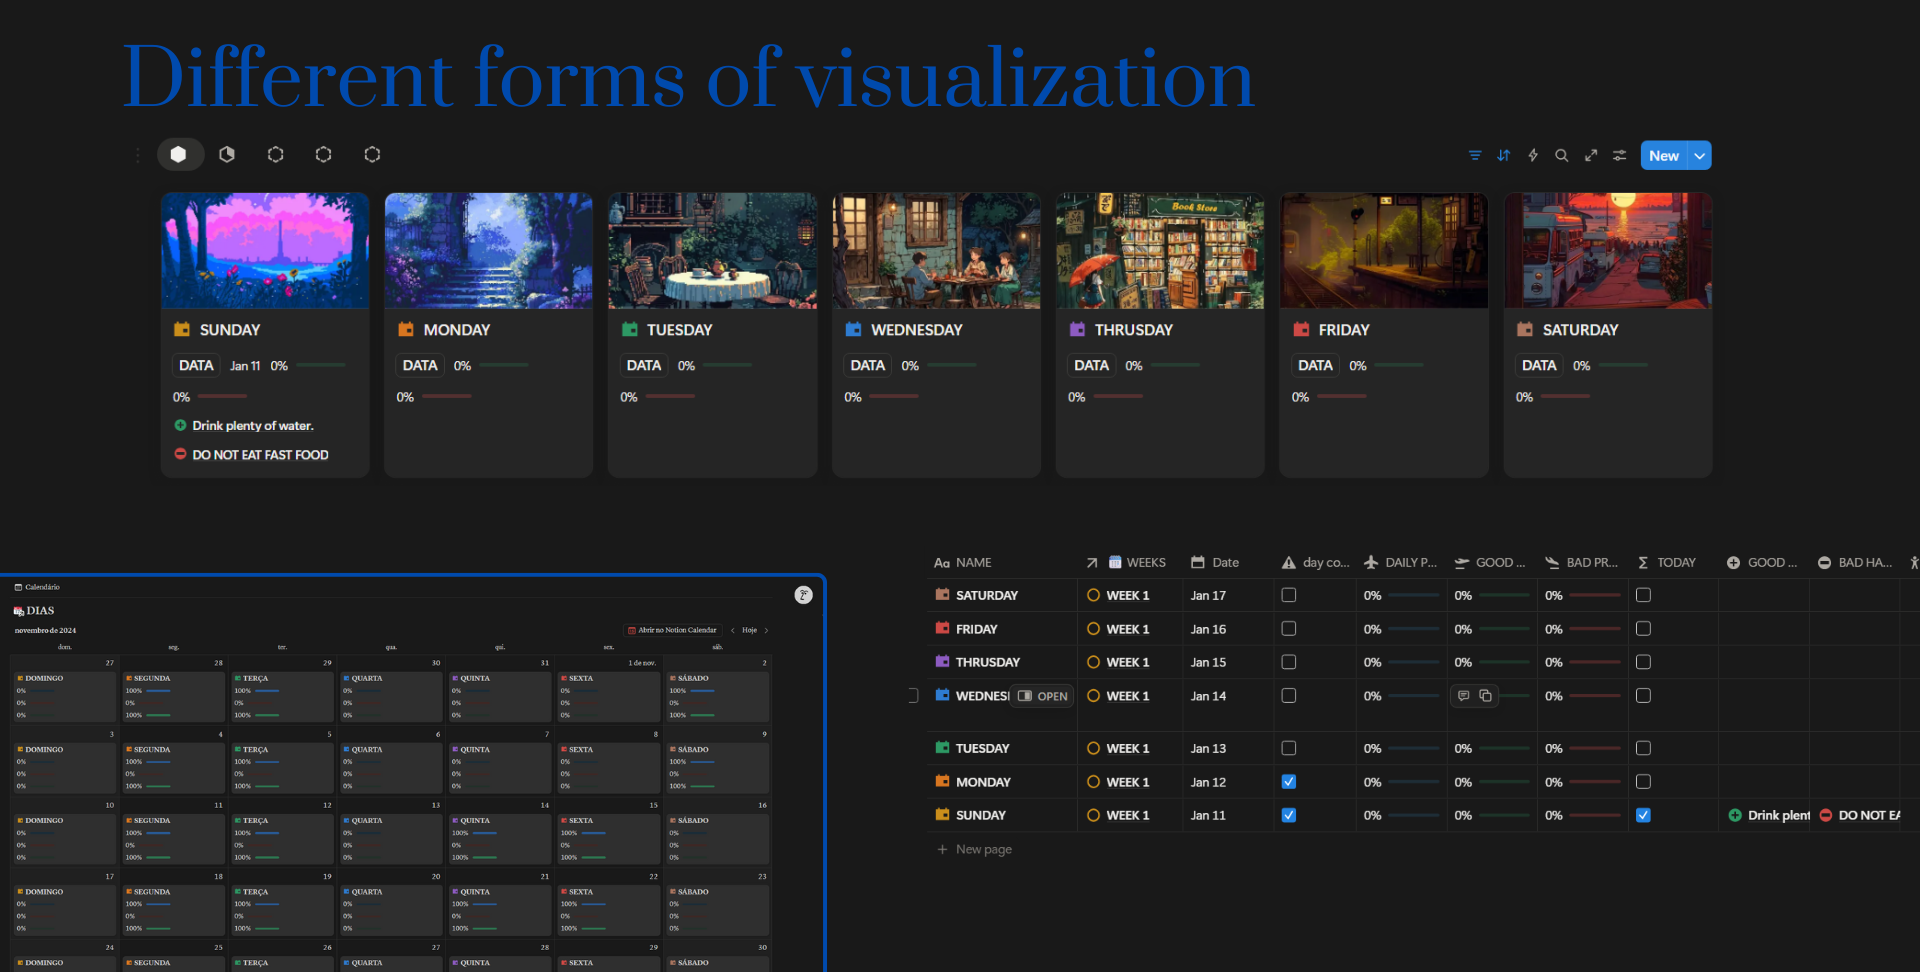Check the TODAY box for SATURDAY
The width and height of the screenshot is (1920, 972).
tap(1643, 595)
